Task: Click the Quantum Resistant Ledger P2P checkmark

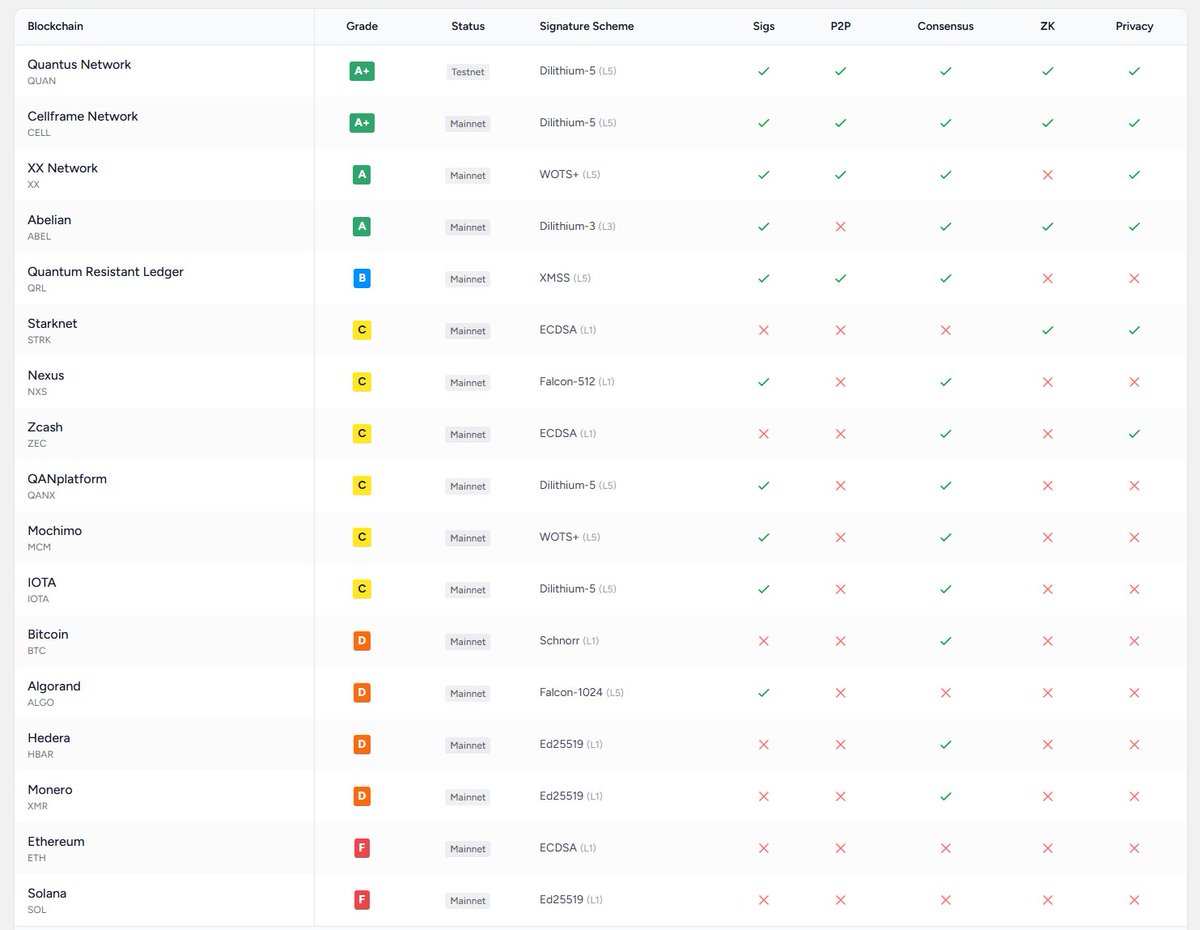Action: (x=840, y=279)
